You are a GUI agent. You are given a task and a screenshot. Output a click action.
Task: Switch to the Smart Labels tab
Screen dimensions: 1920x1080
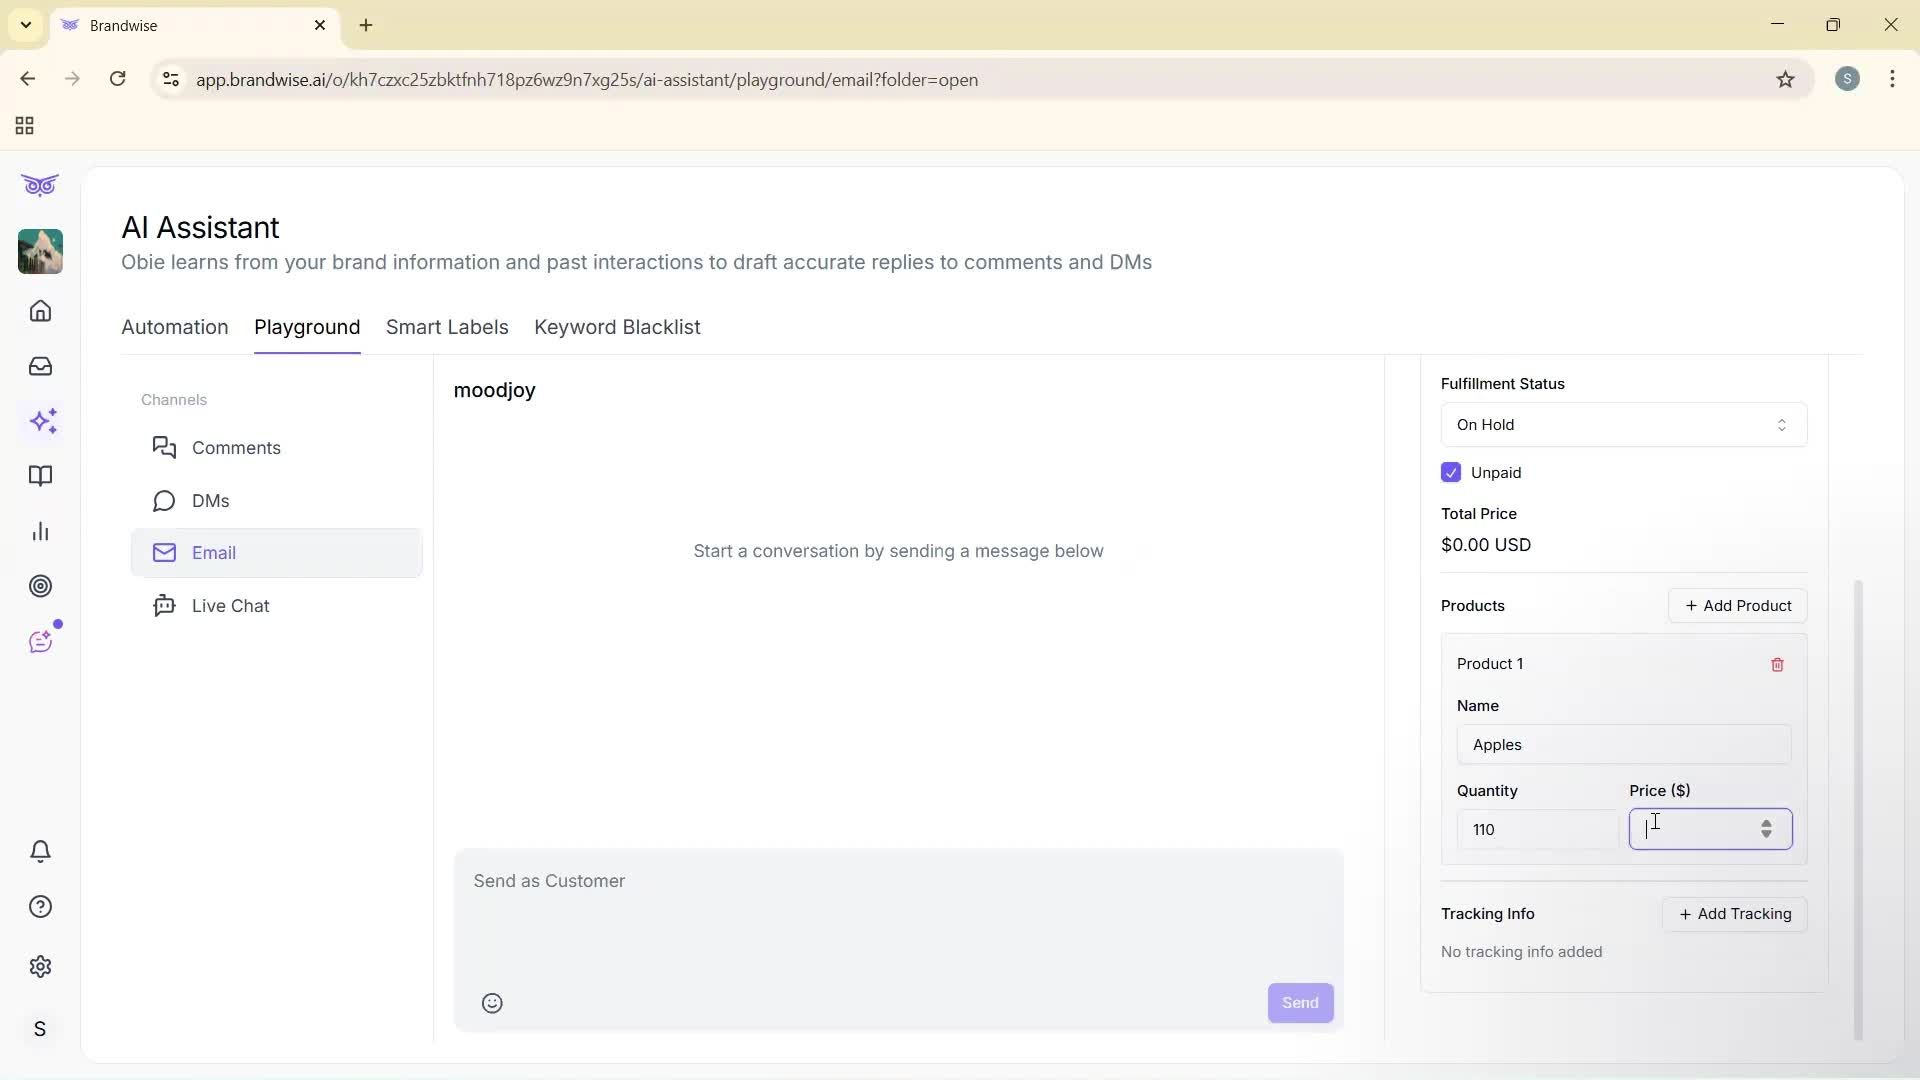(x=446, y=327)
